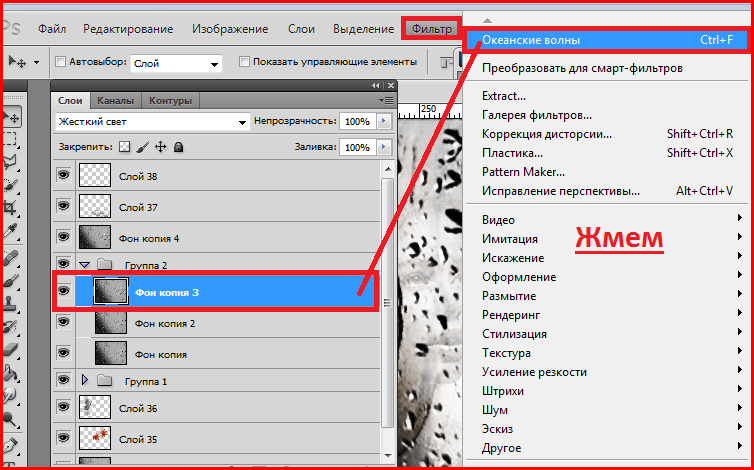Click the Непрозрачность value field
The height and width of the screenshot is (470, 754).
(x=358, y=122)
